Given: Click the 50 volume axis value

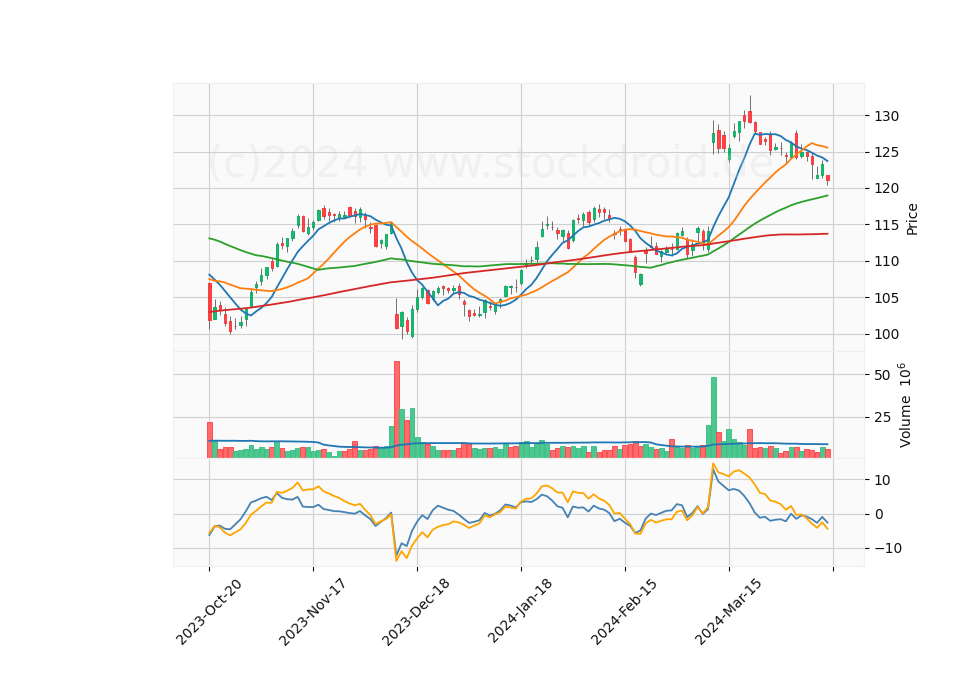Looking at the screenshot, I should pos(882,375).
